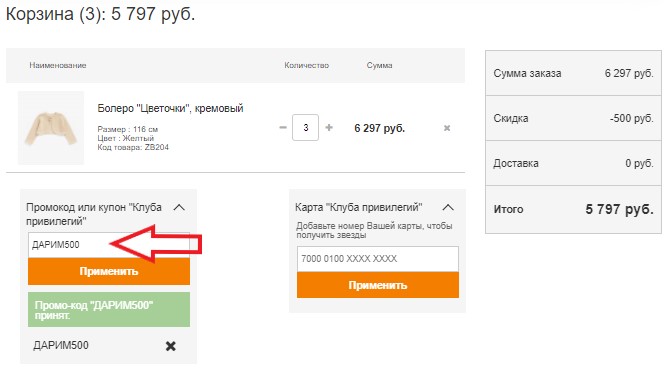The image size is (670, 375).
Task: Click the Промо-код принят green notification
Action: click(x=109, y=310)
